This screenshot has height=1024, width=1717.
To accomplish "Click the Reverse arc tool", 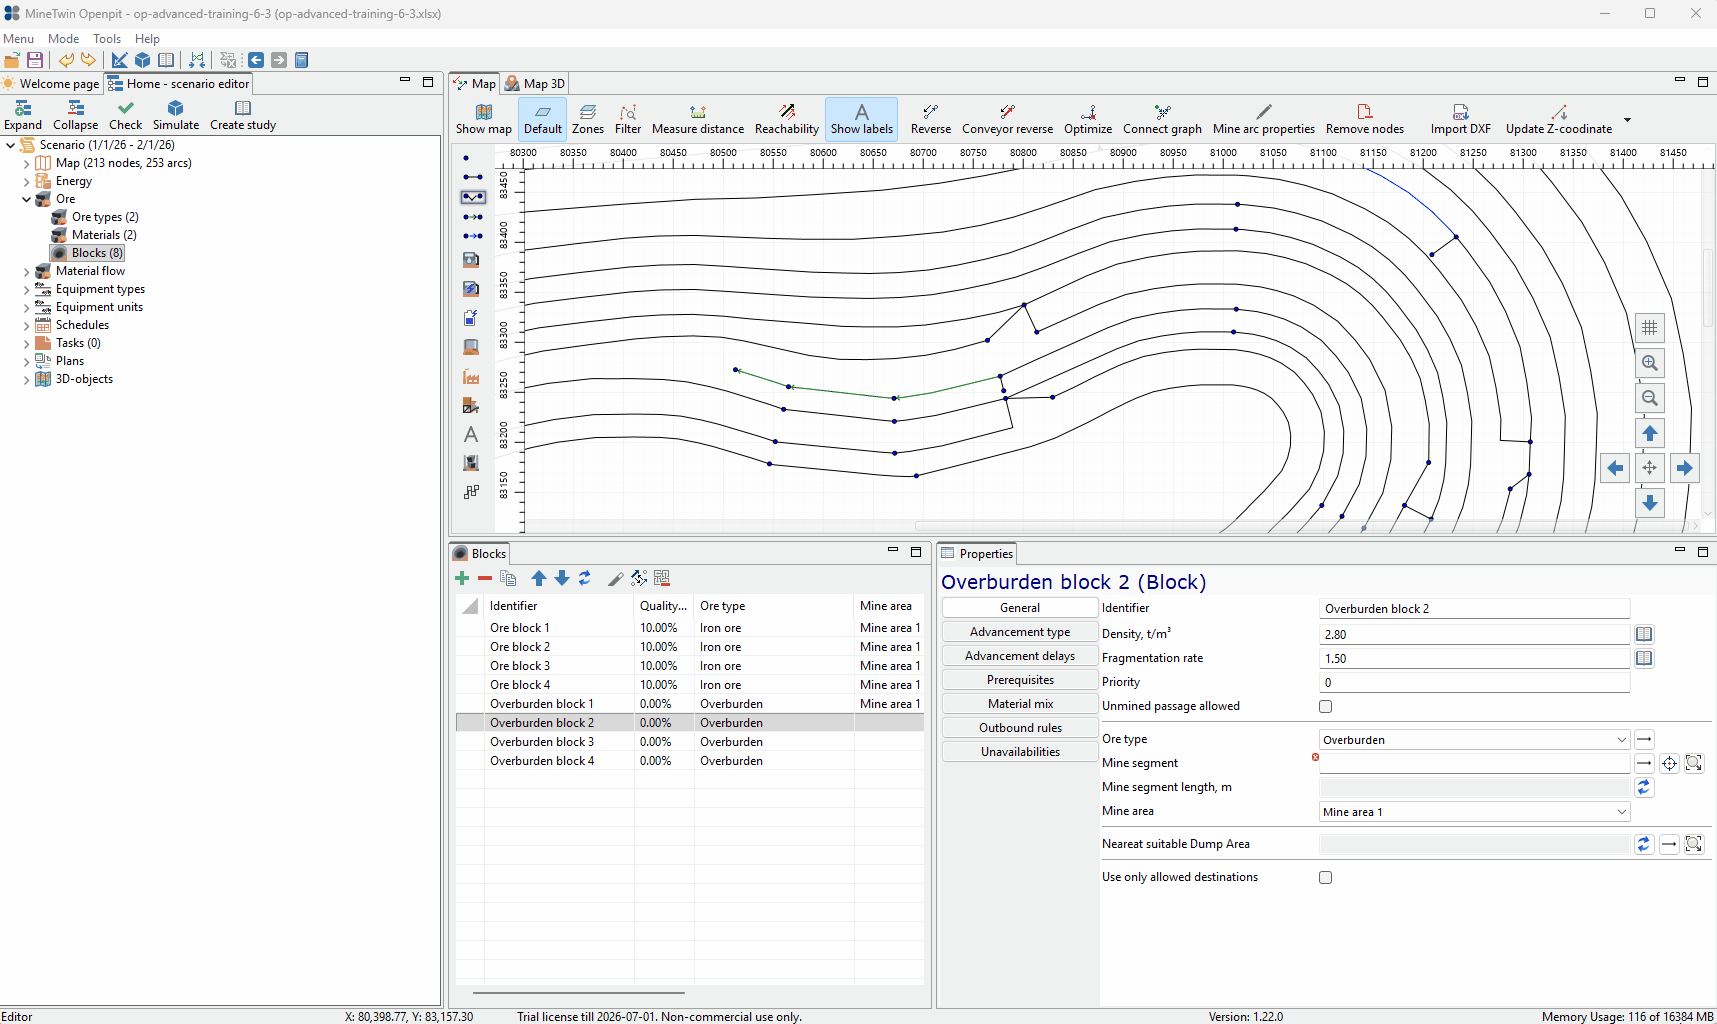I will (x=931, y=119).
